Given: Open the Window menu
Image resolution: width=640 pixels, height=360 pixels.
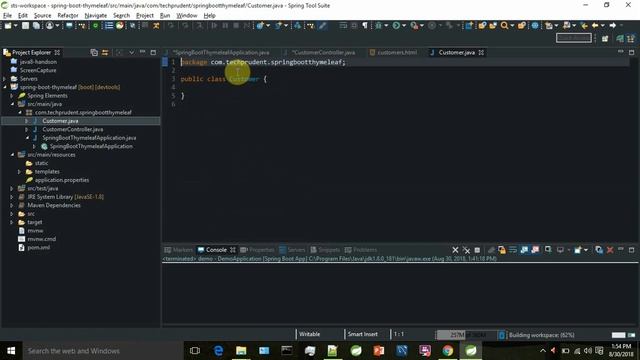Looking at the screenshot, I should click(187, 16).
